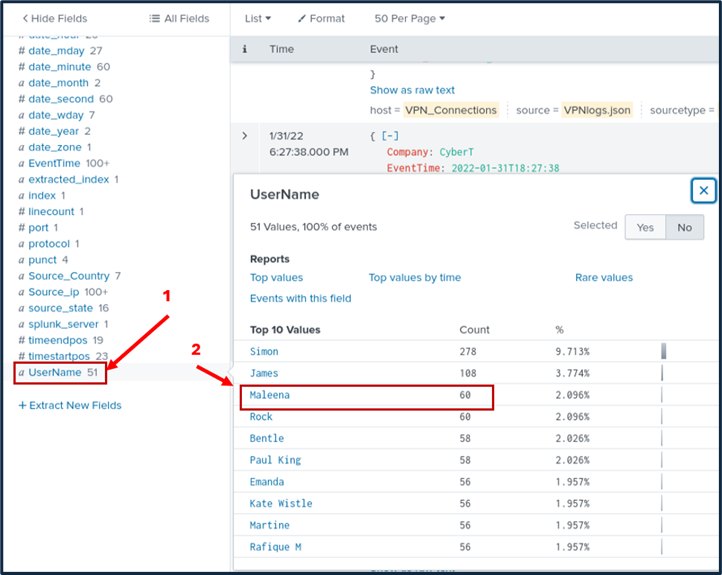Click Events with this field link
The width and height of the screenshot is (722, 575).
[300, 298]
